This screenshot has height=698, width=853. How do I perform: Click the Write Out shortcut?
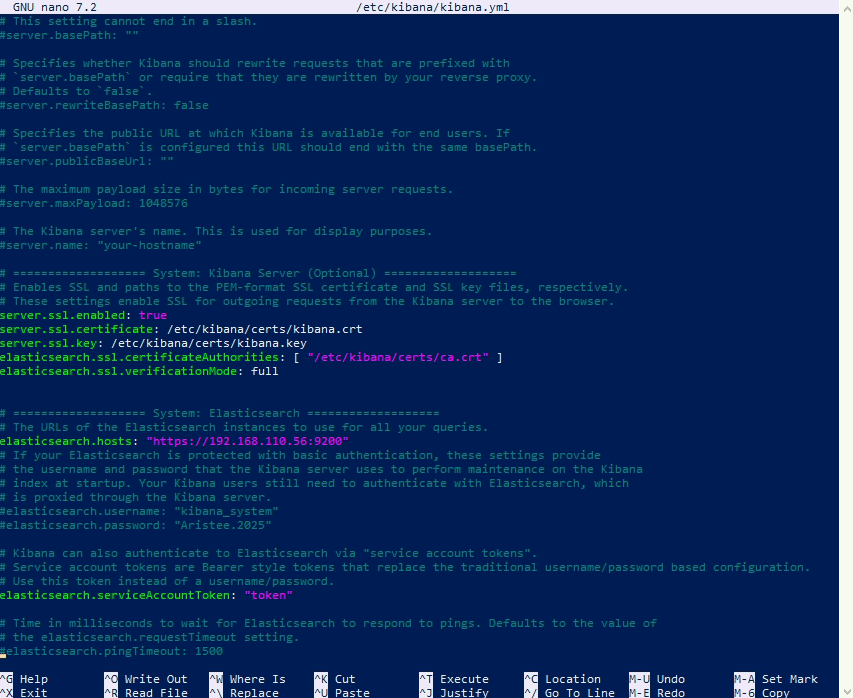coord(155,679)
